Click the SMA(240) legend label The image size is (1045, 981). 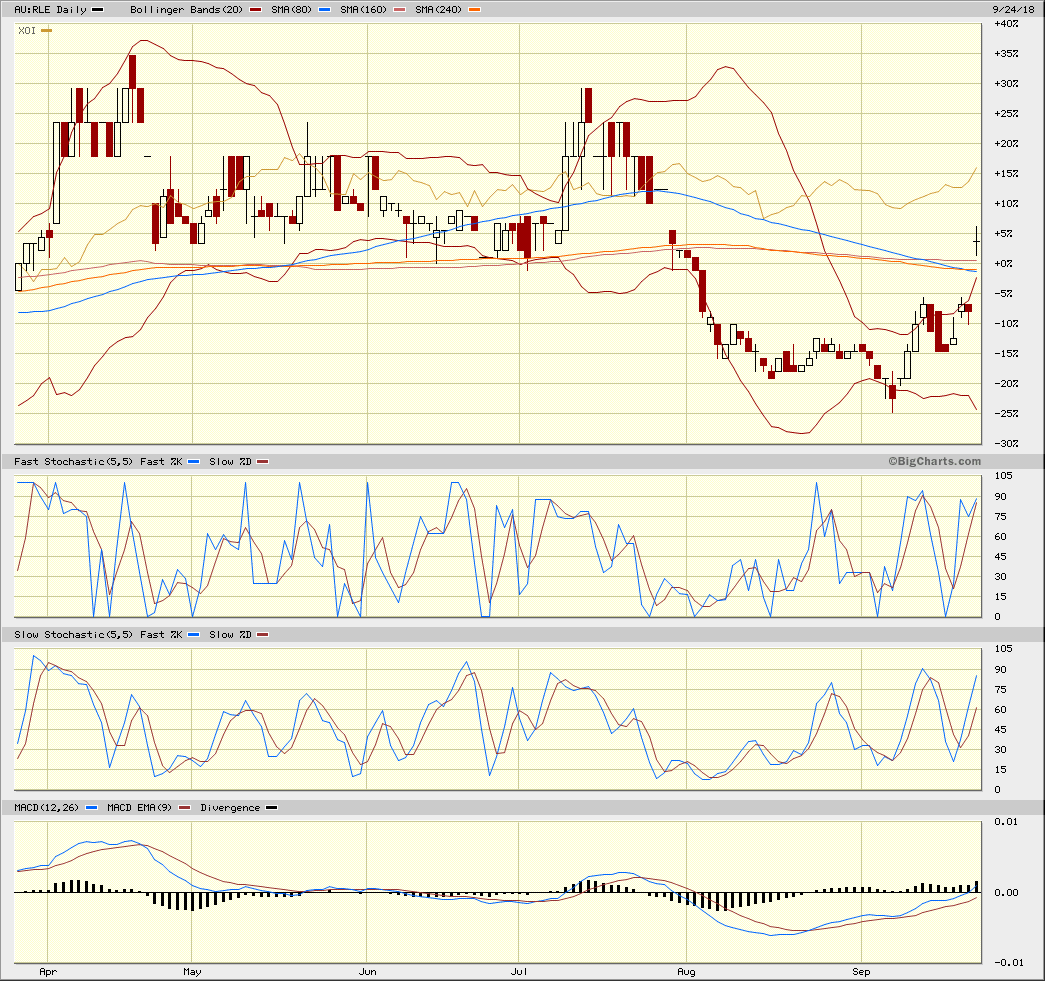[x=438, y=10]
